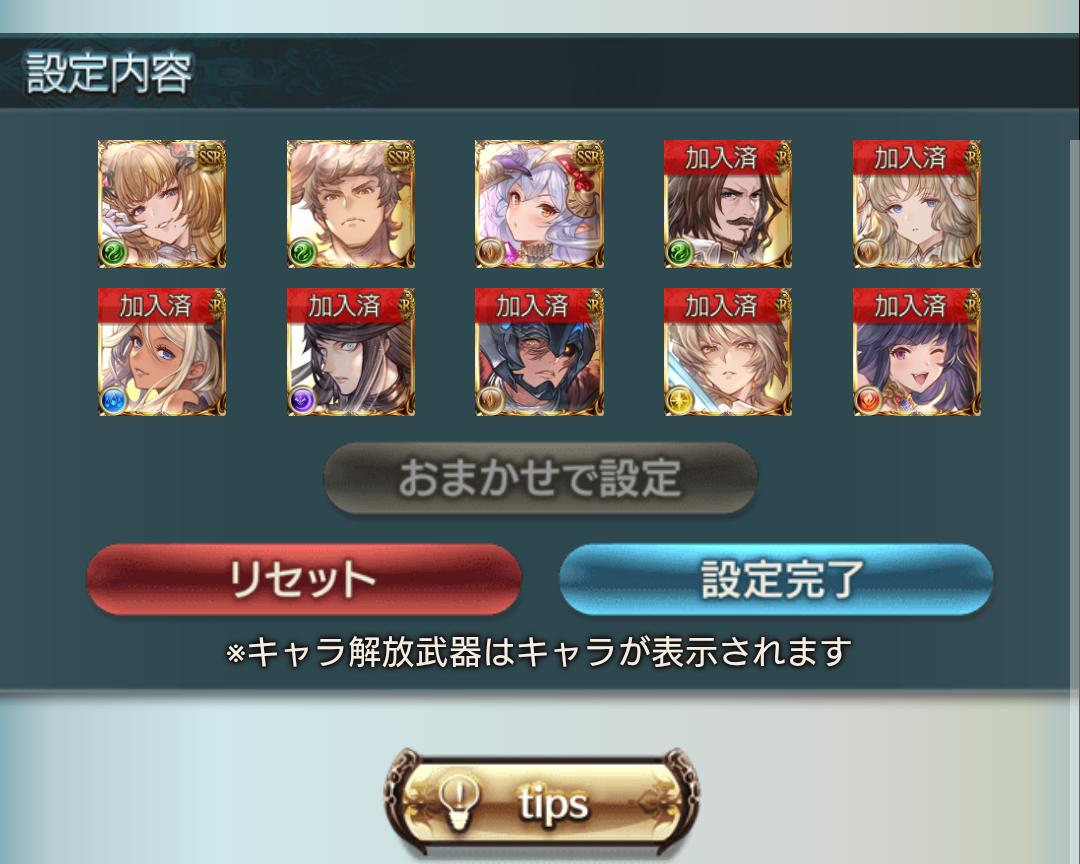Click the 設定内容 header bar
The image size is (1080, 864).
coord(540,72)
